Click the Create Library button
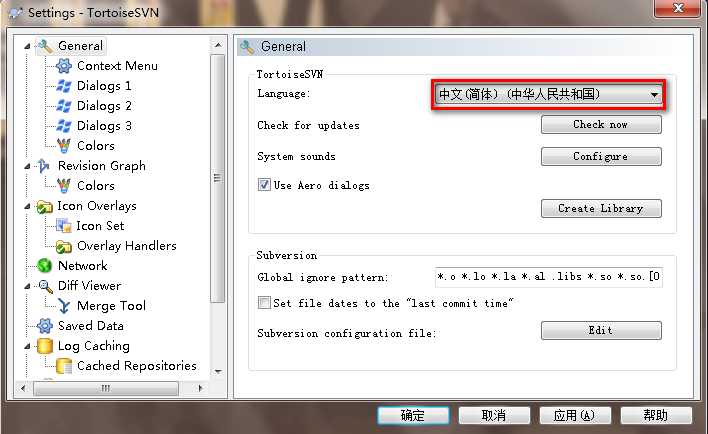Screen dimensions: 708x434 click(x=601, y=208)
